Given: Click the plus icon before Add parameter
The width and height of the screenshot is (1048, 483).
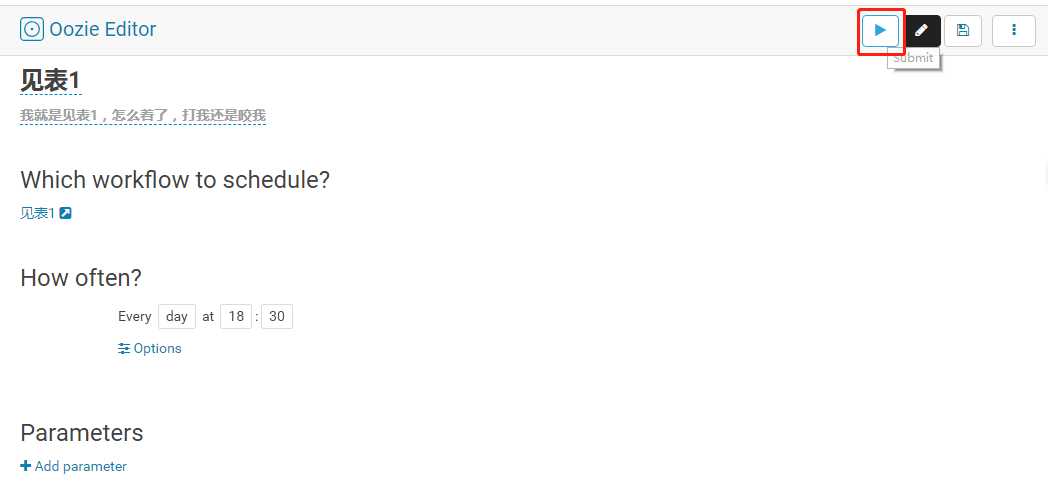Looking at the screenshot, I should tap(25, 466).
